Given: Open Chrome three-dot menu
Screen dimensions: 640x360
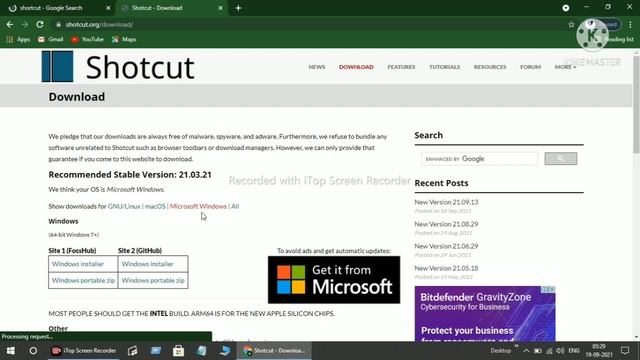Looking at the screenshot, I should click(x=630, y=24).
